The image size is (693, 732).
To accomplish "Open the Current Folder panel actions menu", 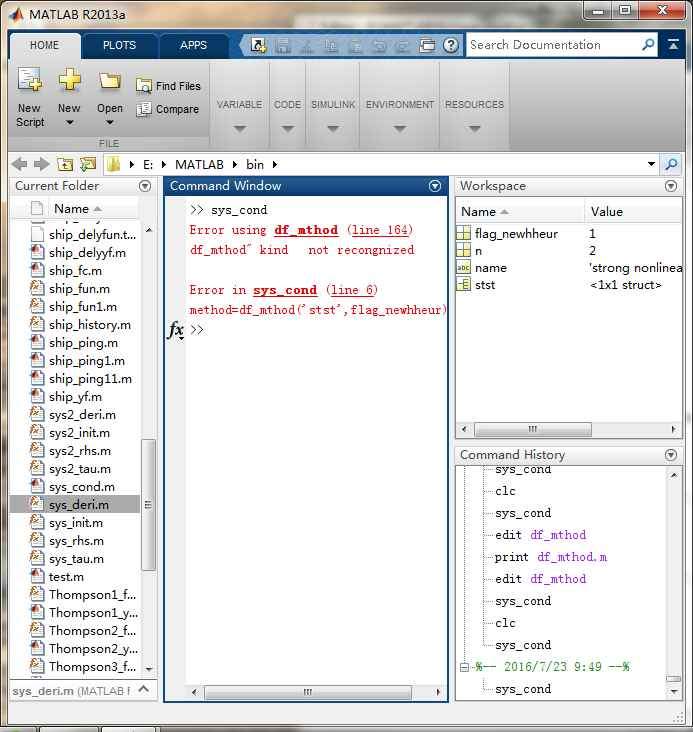I will coord(145,186).
